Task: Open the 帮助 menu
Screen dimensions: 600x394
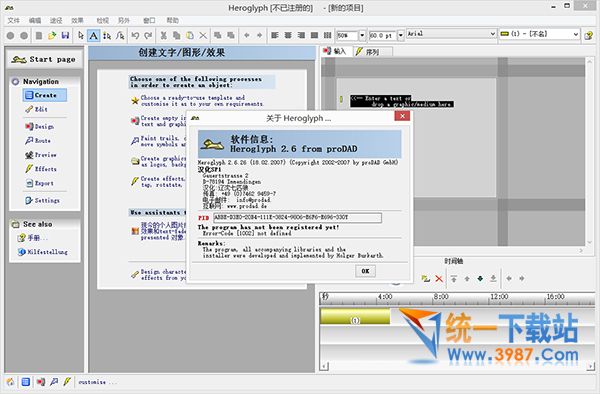Action: [x=173, y=20]
